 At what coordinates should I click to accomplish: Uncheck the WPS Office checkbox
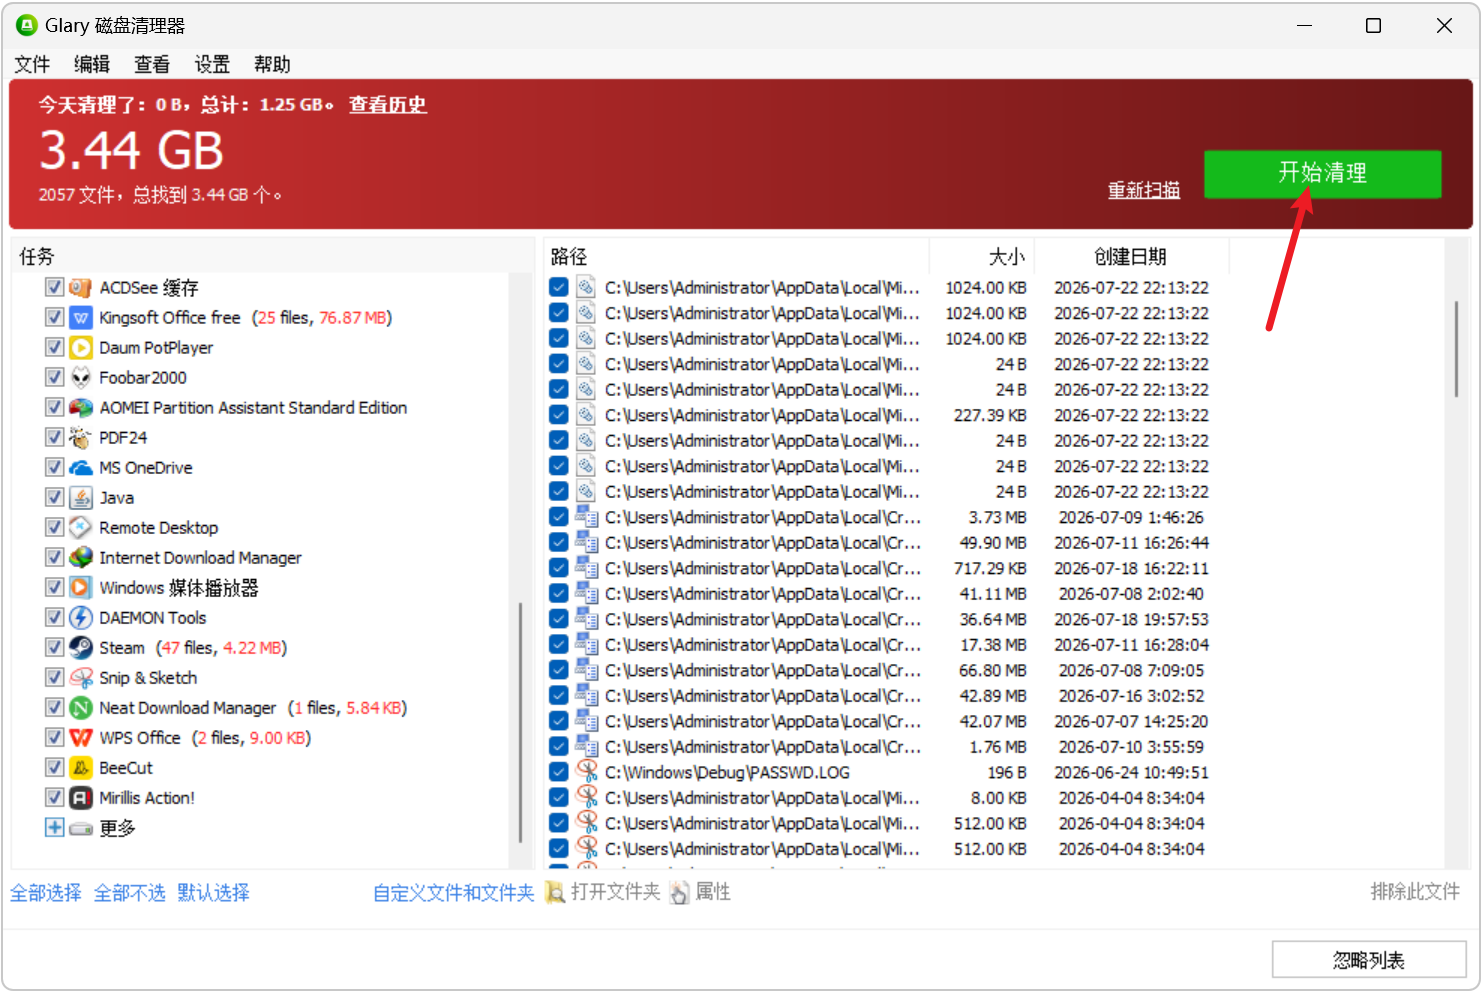coord(55,738)
